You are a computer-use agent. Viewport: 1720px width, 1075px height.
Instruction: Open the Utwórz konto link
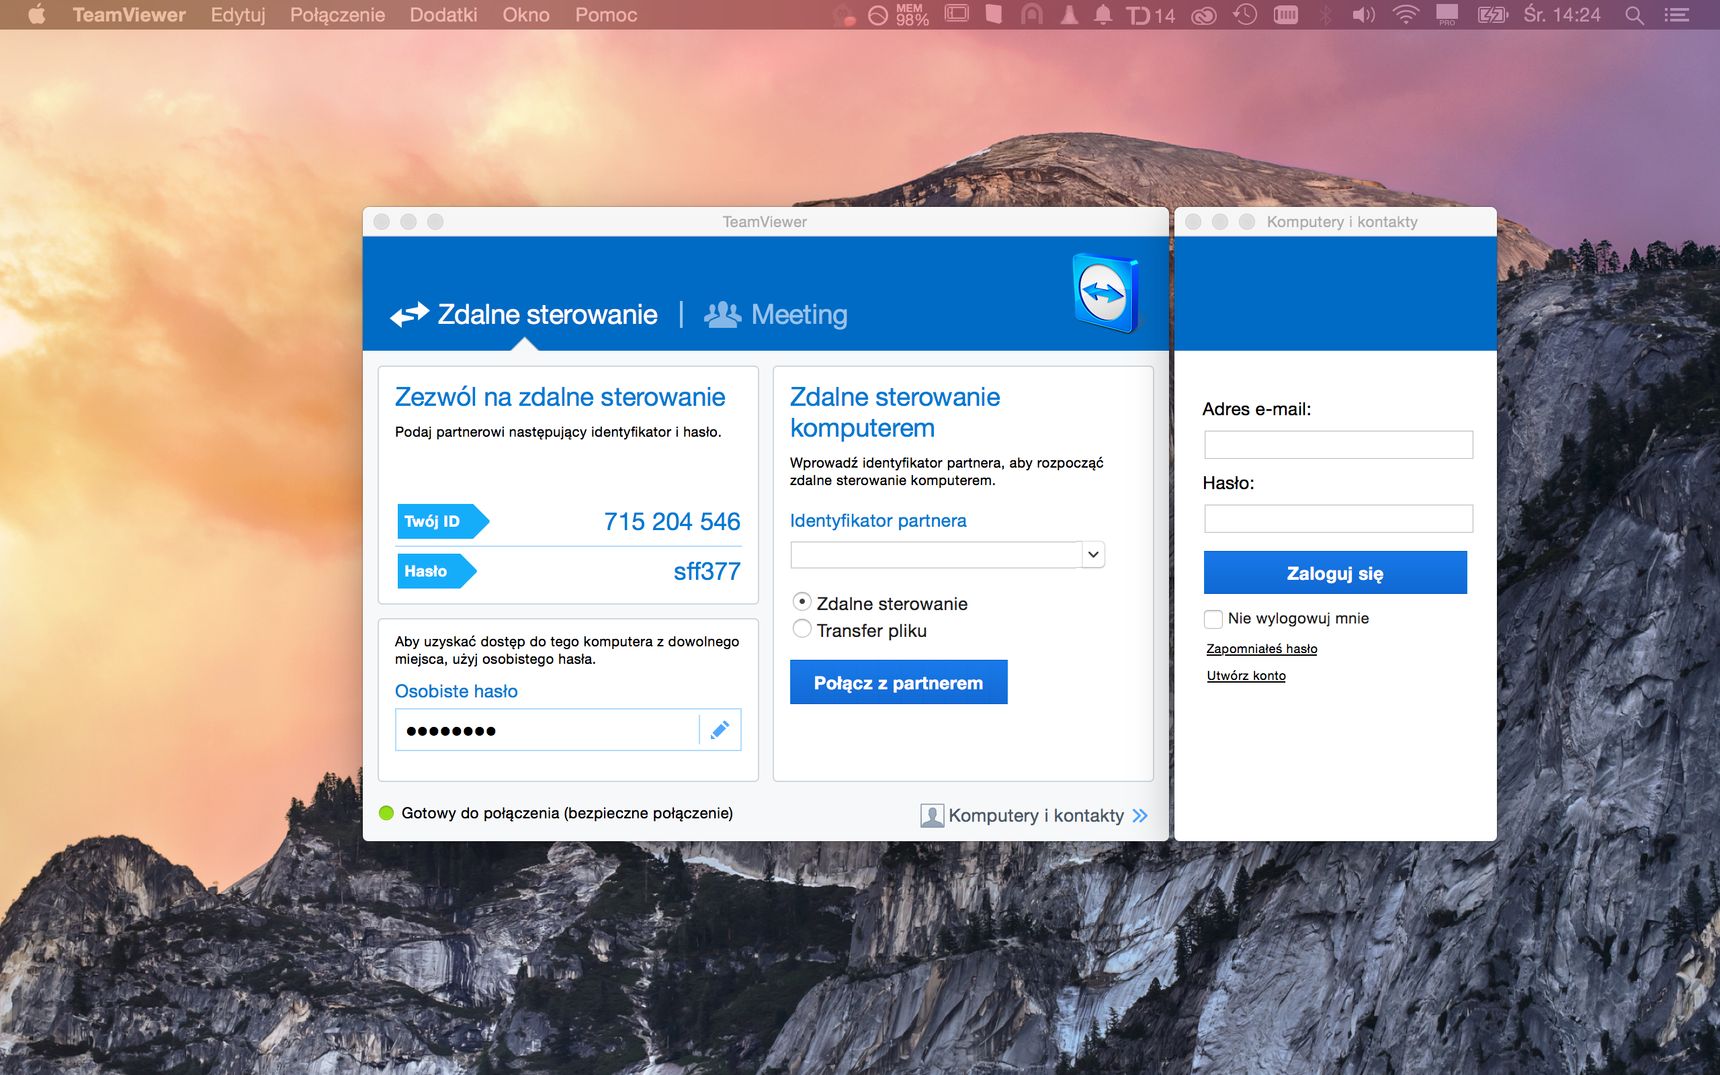[1246, 676]
